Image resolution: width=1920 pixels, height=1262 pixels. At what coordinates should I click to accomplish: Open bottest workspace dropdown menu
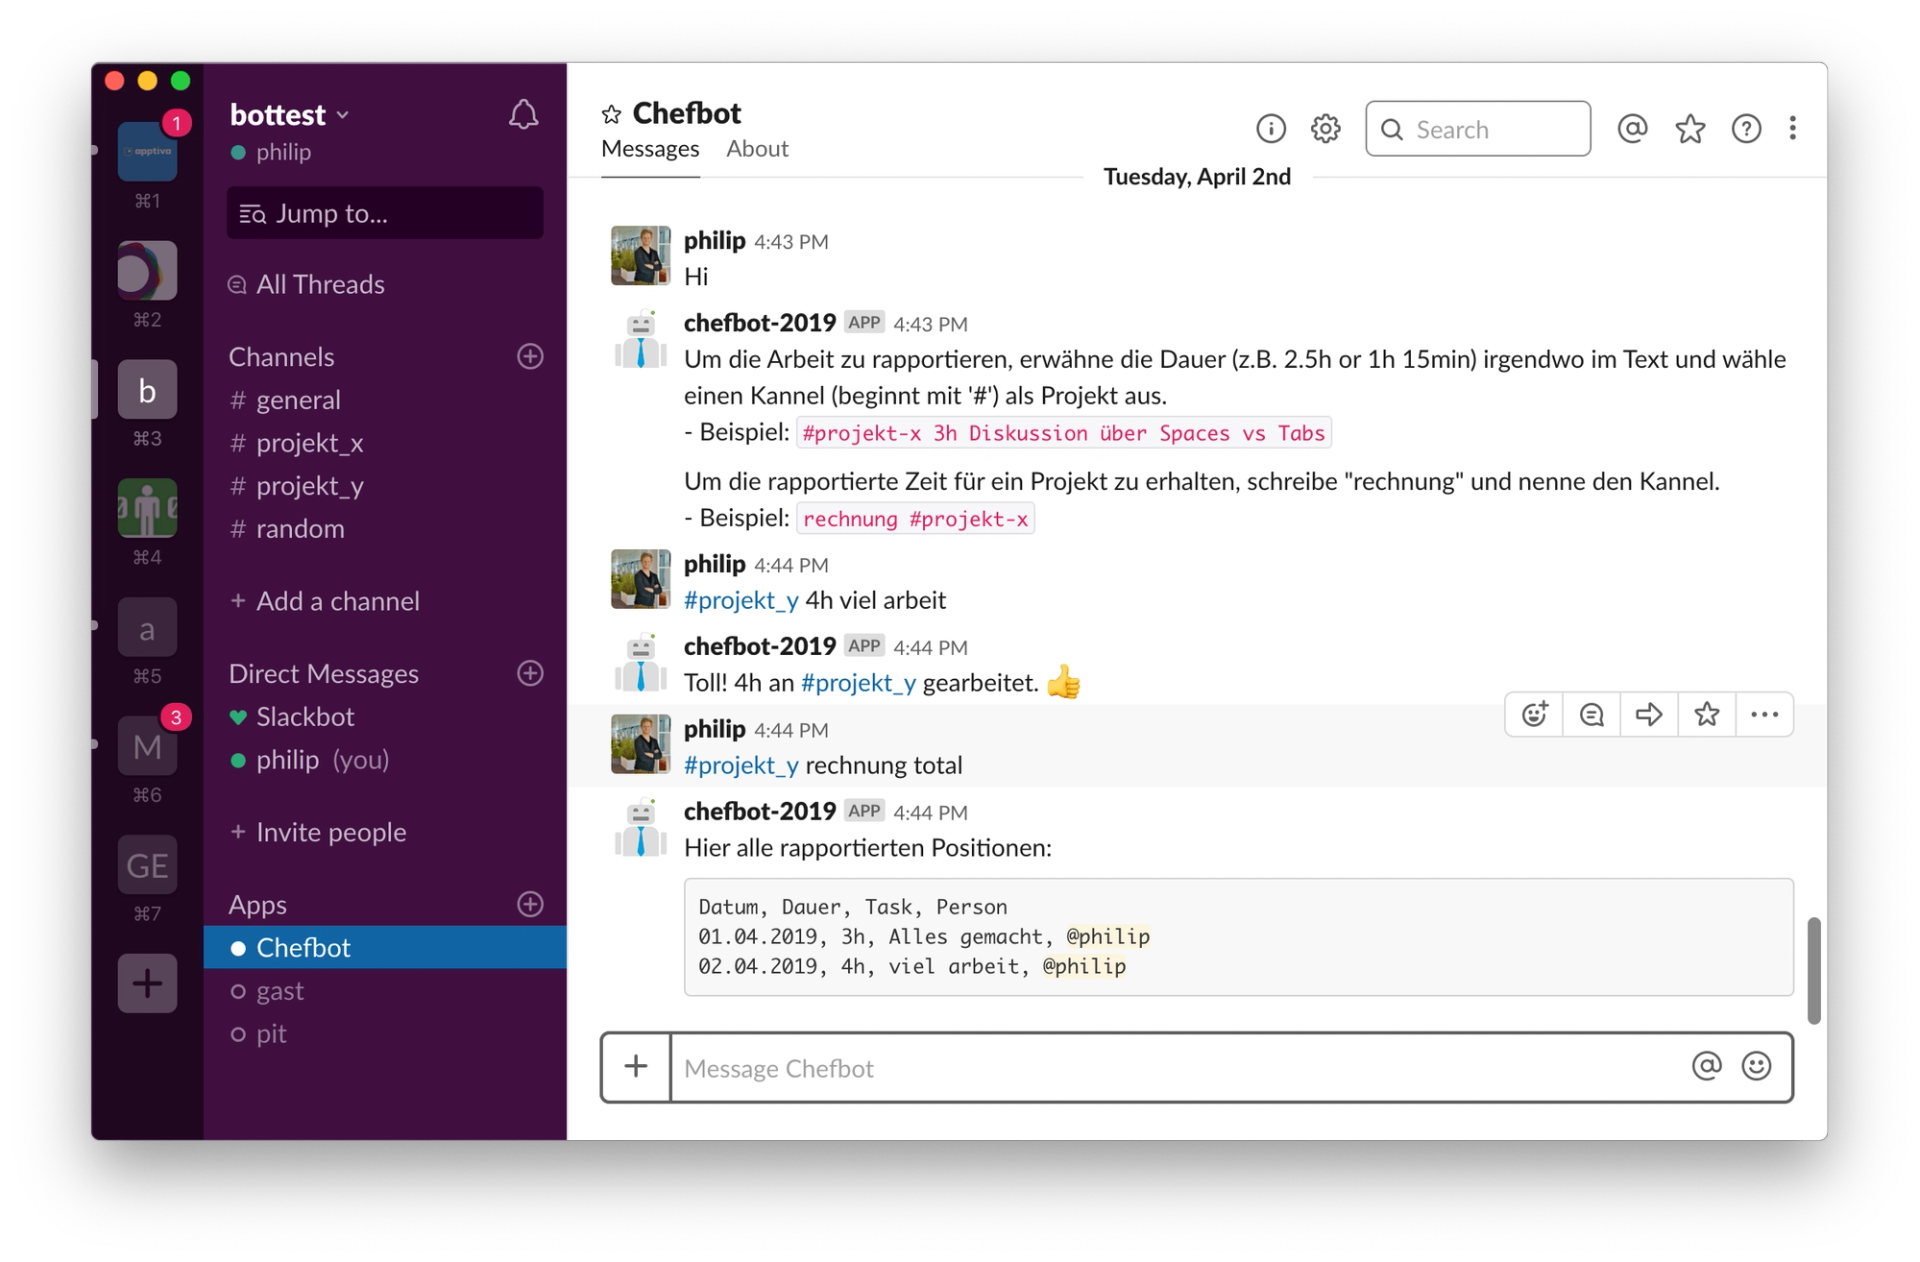[290, 115]
